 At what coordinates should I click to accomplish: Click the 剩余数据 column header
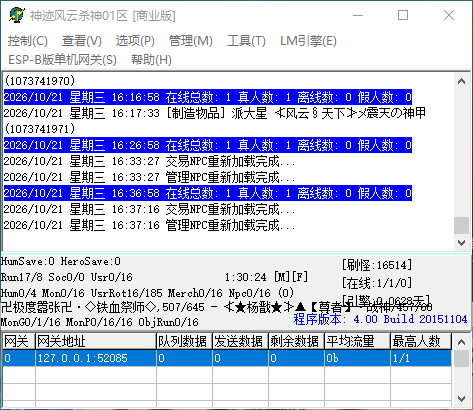click(296, 341)
